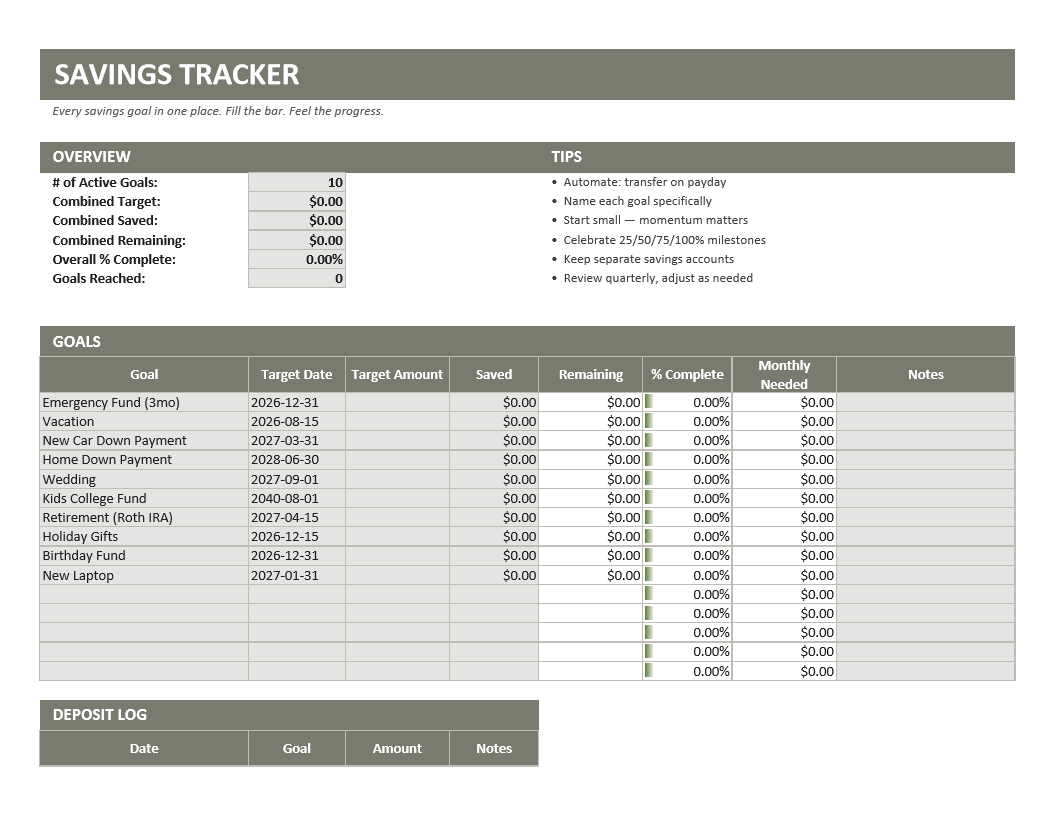Screen dimensions: 1056x816
Task: Click the target date 2028-06-30
Action: (x=296, y=459)
